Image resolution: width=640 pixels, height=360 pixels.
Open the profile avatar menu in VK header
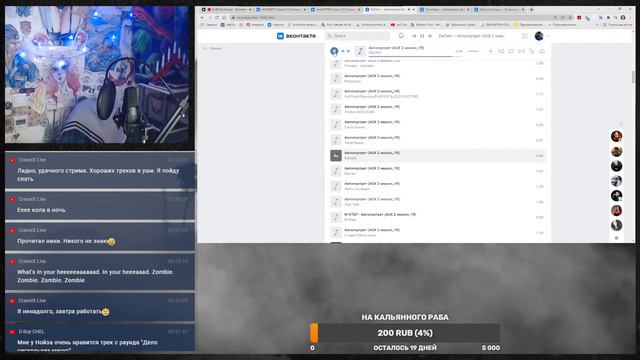(x=539, y=36)
